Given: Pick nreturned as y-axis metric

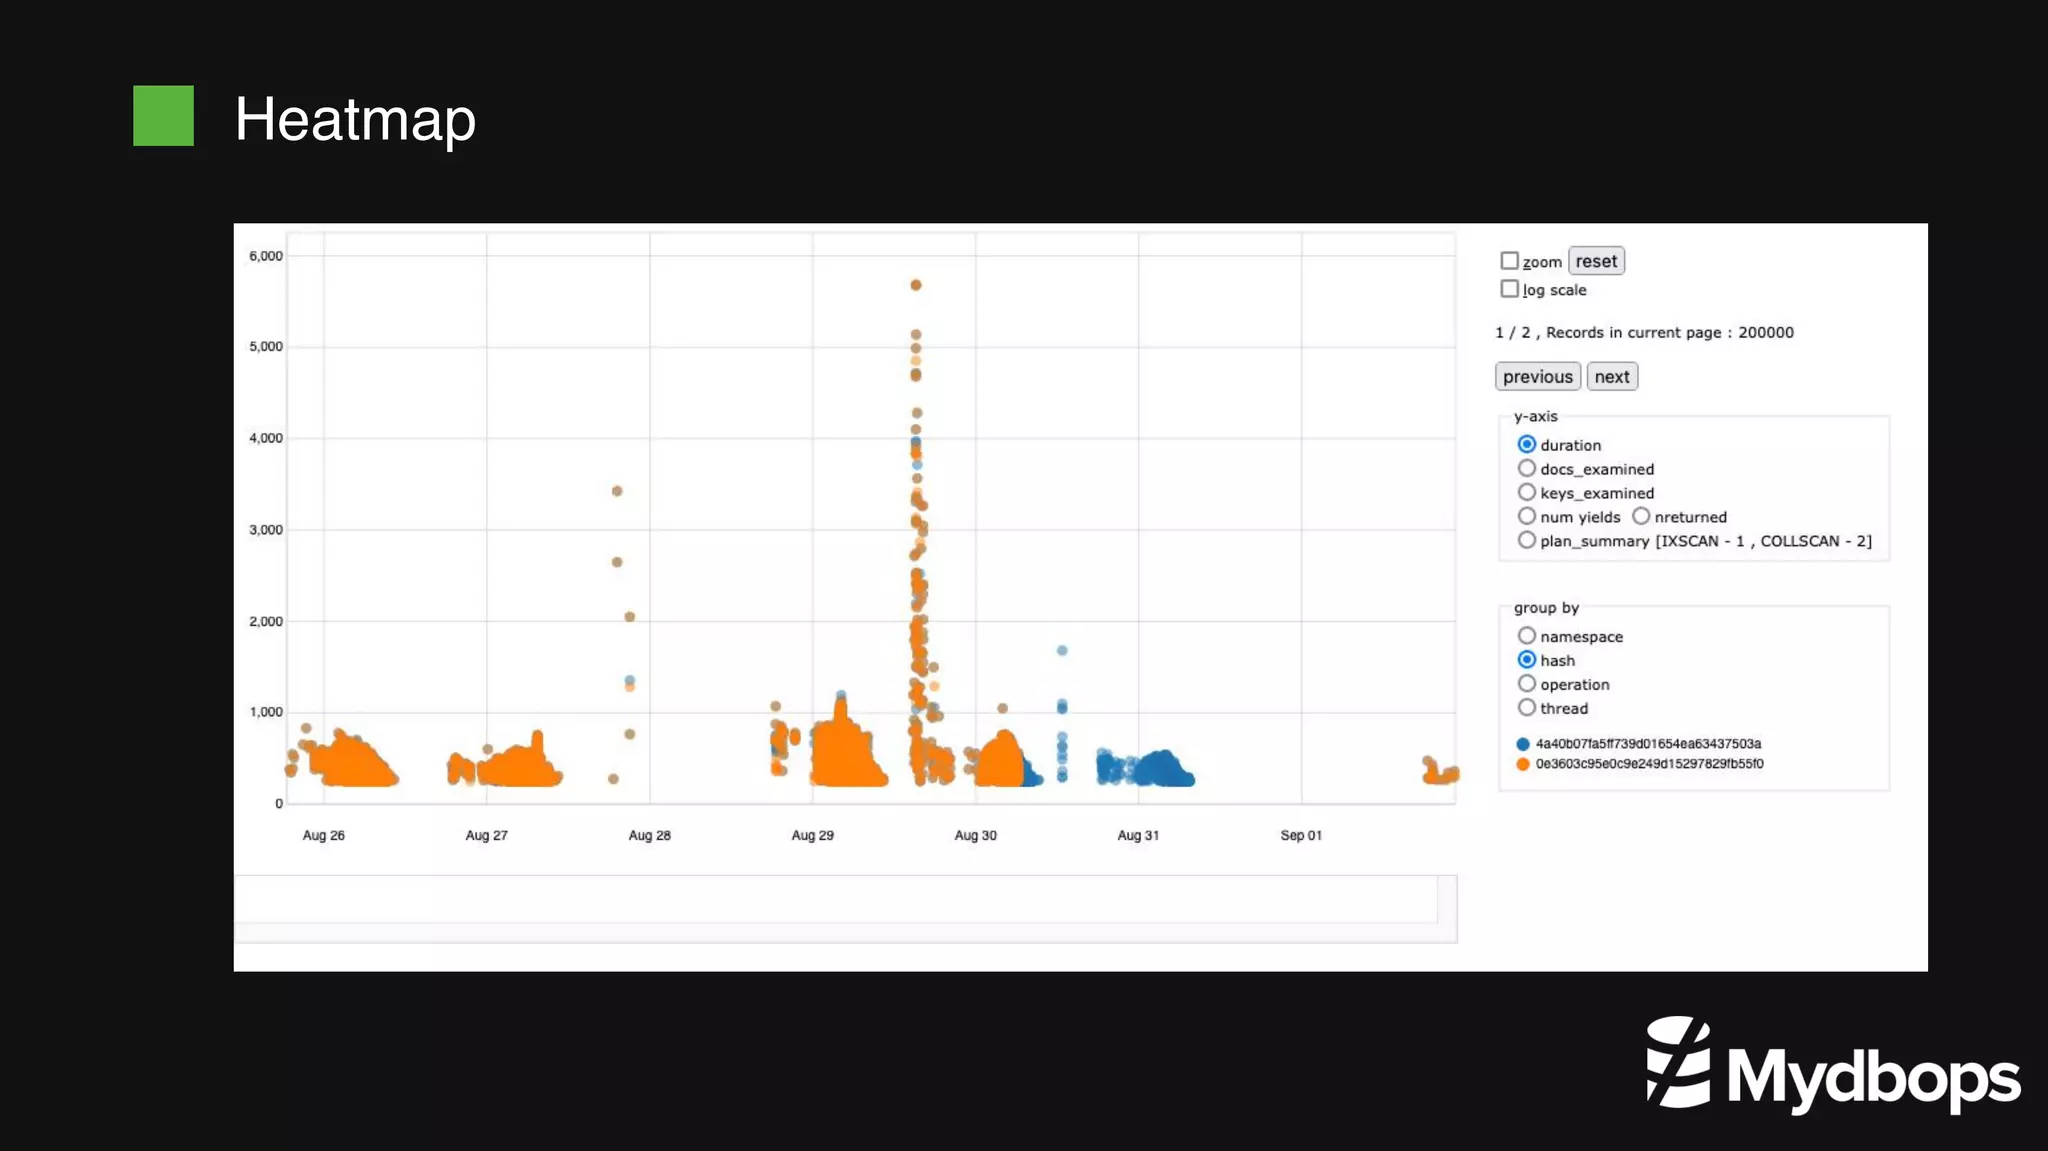Looking at the screenshot, I should pyautogui.click(x=1641, y=516).
